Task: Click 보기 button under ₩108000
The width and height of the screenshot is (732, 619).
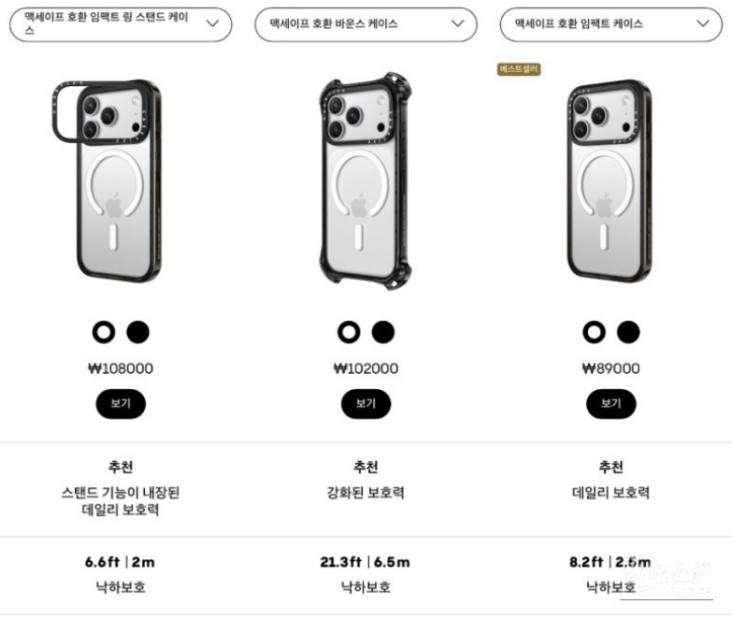Action: pyautogui.click(x=121, y=403)
